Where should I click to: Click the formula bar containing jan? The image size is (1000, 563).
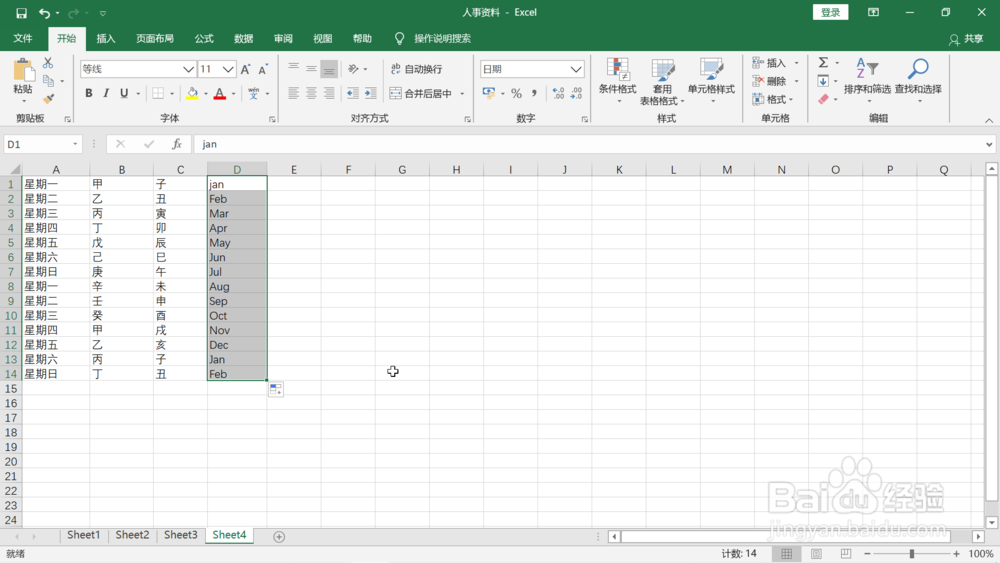pyautogui.click(x=590, y=144)
